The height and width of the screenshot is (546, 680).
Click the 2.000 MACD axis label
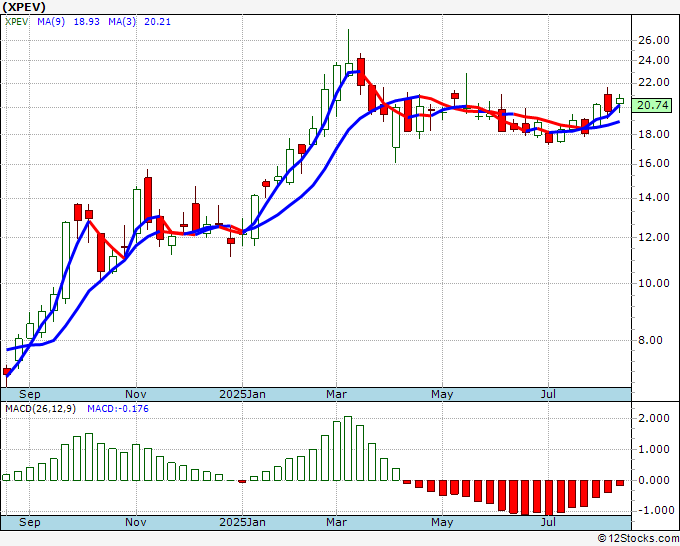pyautogui.click(x=654, y=418)
